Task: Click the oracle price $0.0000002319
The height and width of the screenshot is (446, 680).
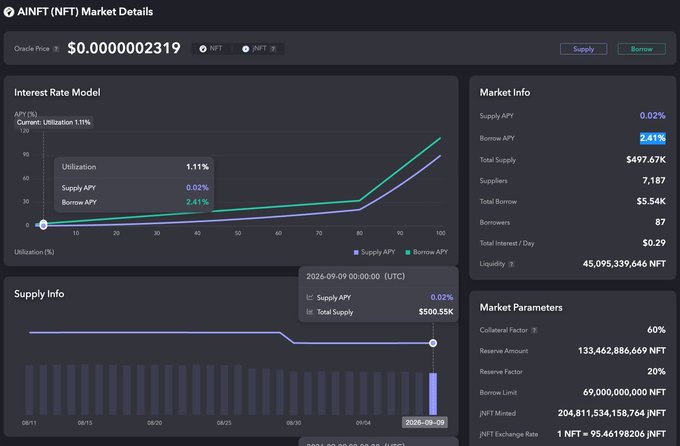Action: pyautogui.click(x=124, y=48)
